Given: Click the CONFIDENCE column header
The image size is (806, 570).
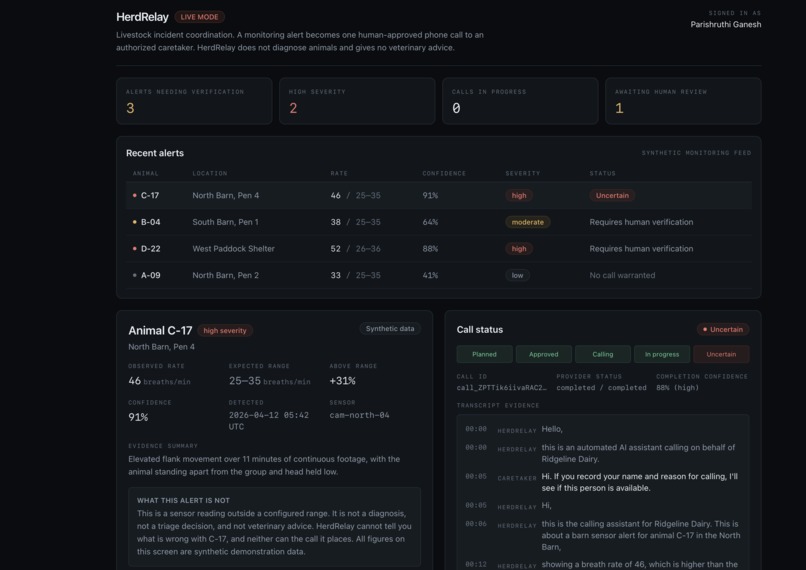Looking at the screenshot, I should pyautogui.click(x=444, y=174).
